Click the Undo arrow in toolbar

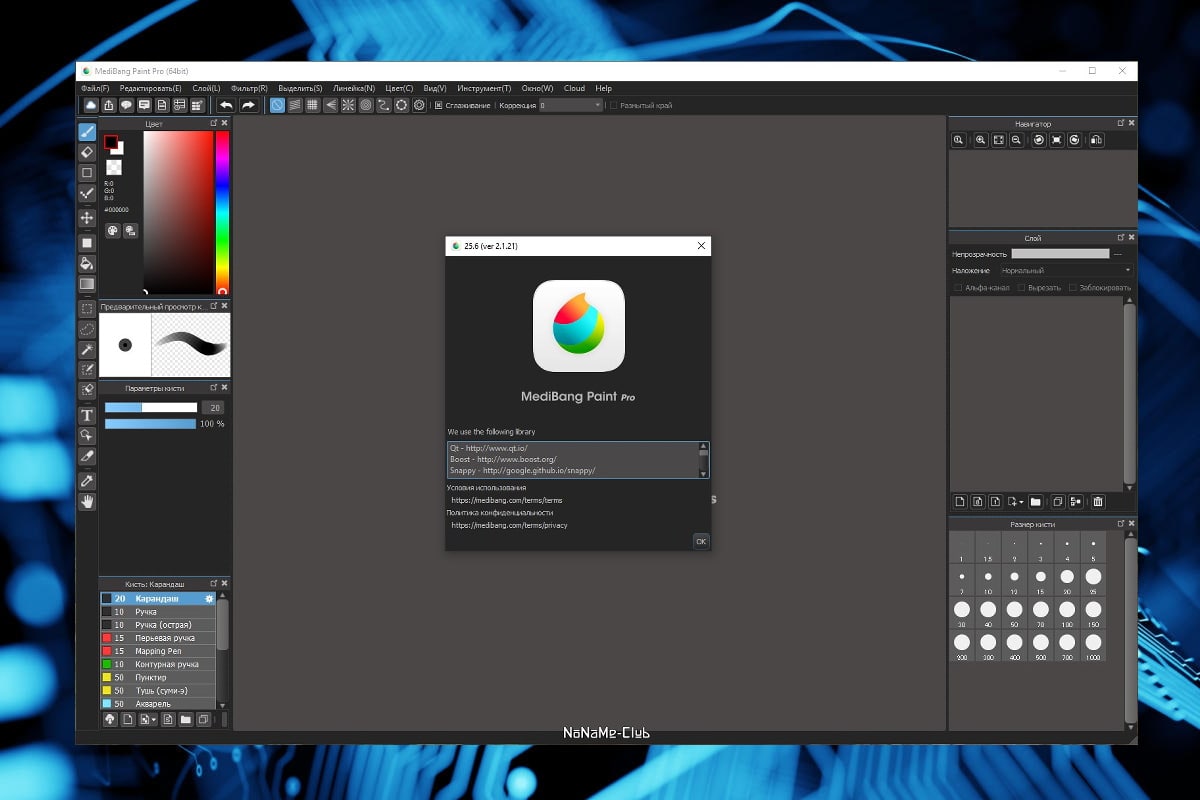(x=226, y=105)
